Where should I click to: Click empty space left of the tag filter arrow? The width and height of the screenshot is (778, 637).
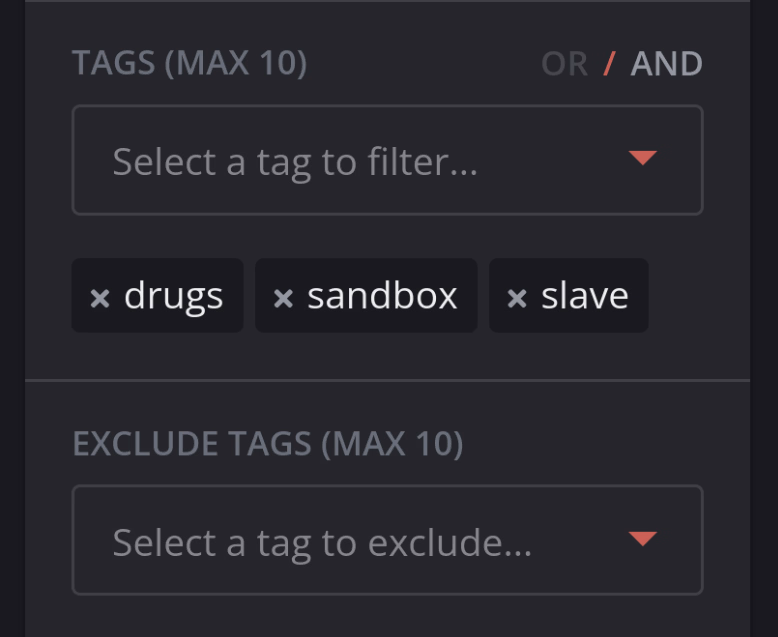[560, 160]
